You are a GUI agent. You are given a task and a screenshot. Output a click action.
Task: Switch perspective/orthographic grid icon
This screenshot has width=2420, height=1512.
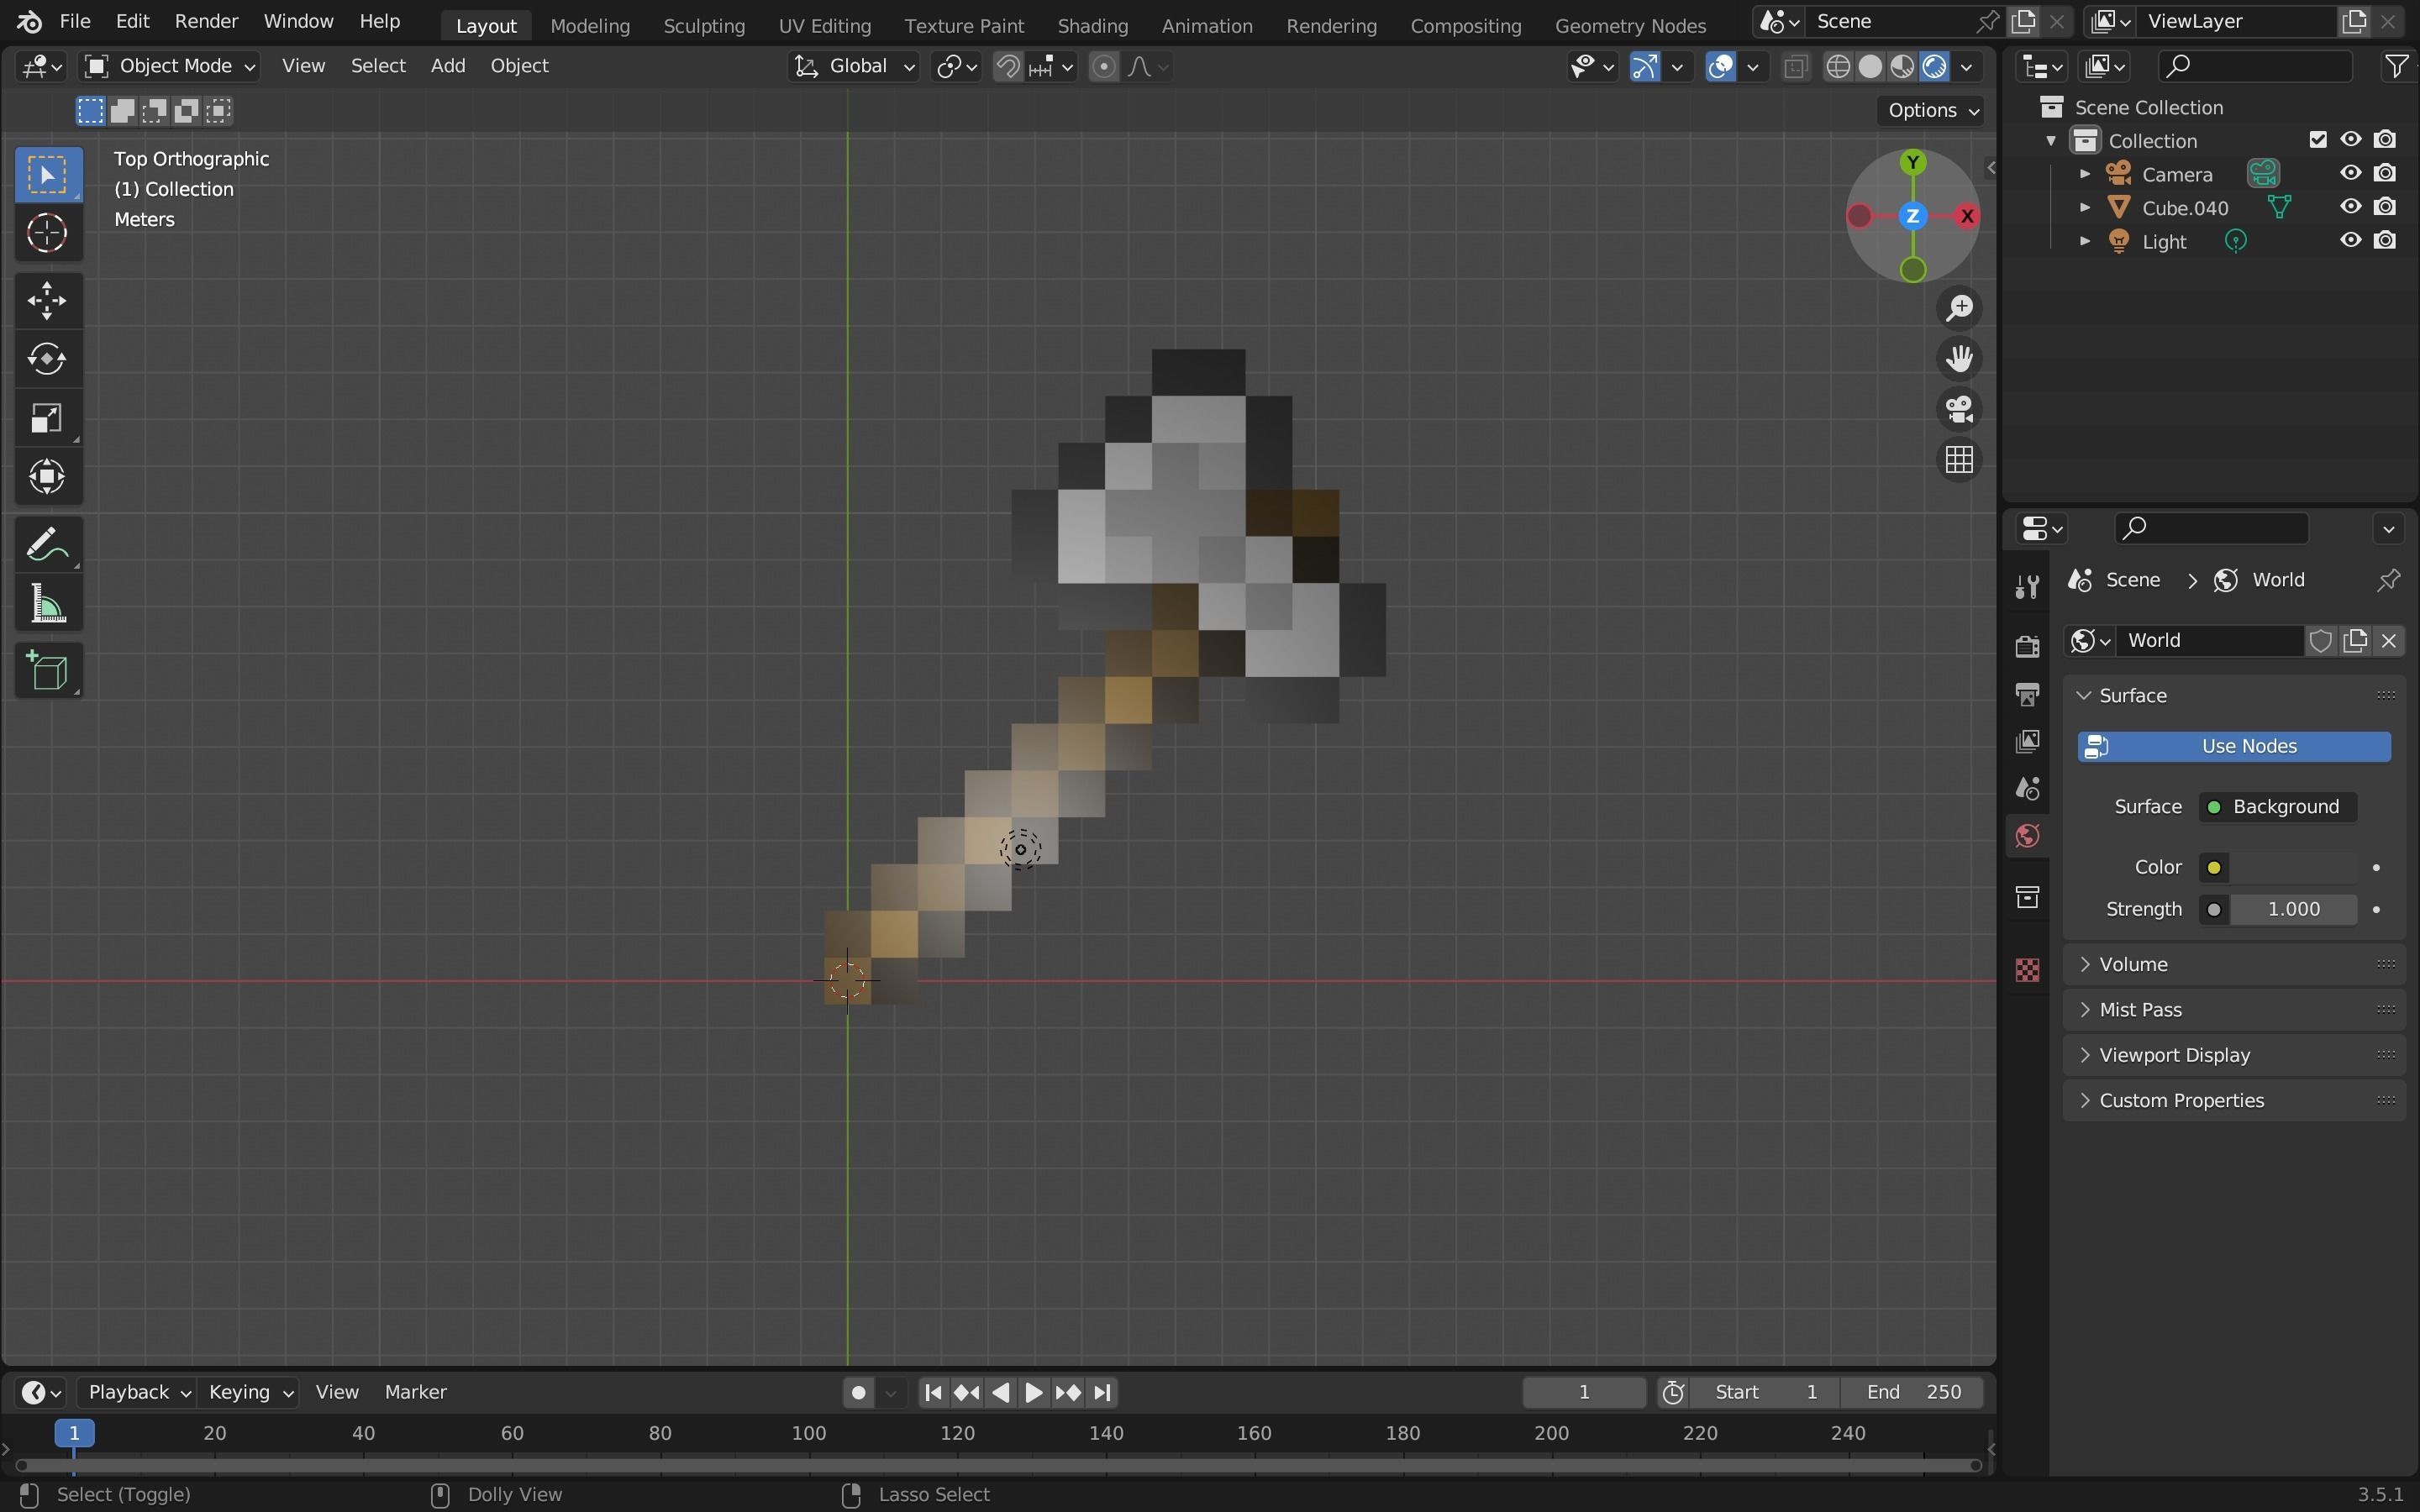1959,460
